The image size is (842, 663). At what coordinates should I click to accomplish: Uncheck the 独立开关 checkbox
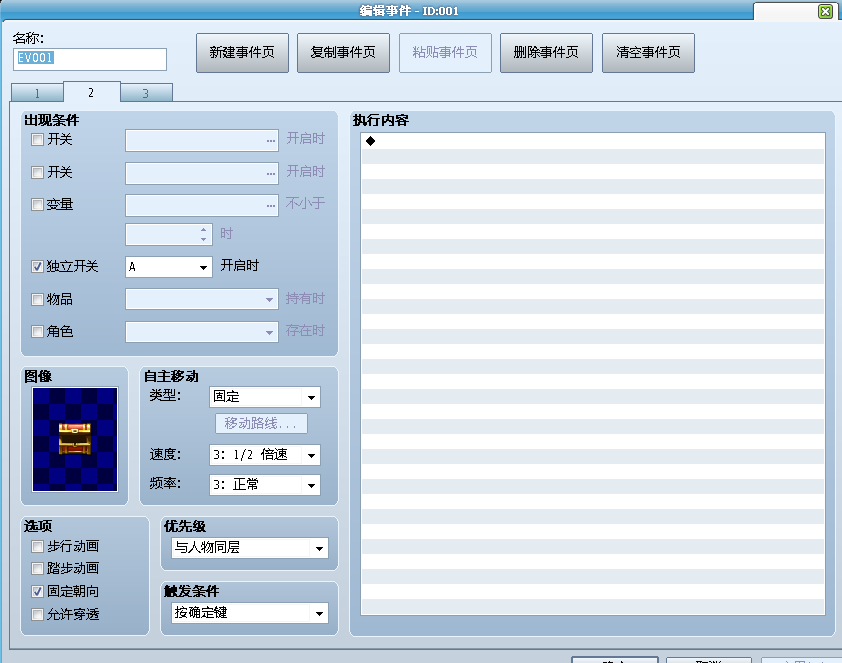38,266
